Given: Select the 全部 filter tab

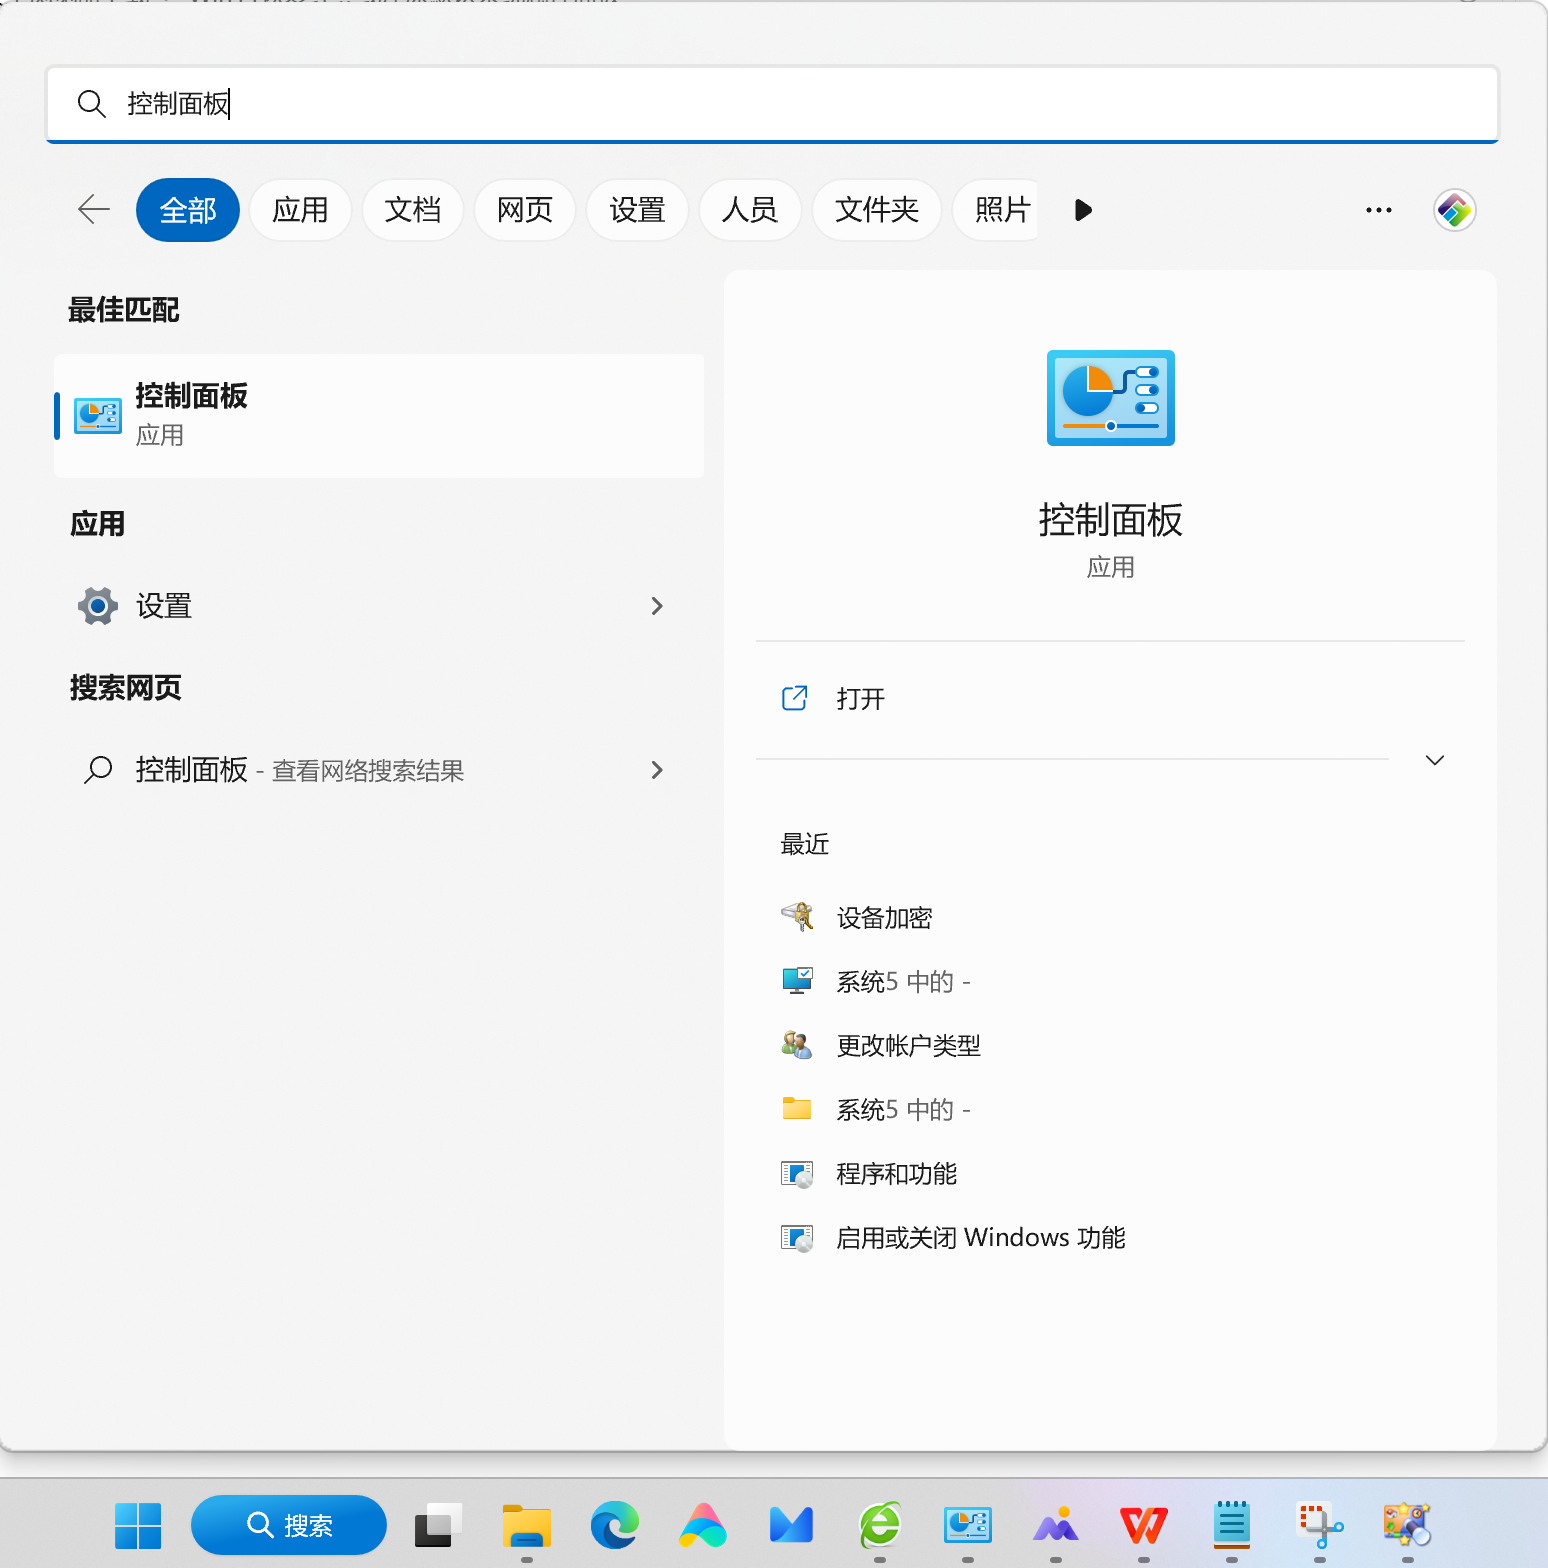Looking at the screenshot, I should coord(188,210).
